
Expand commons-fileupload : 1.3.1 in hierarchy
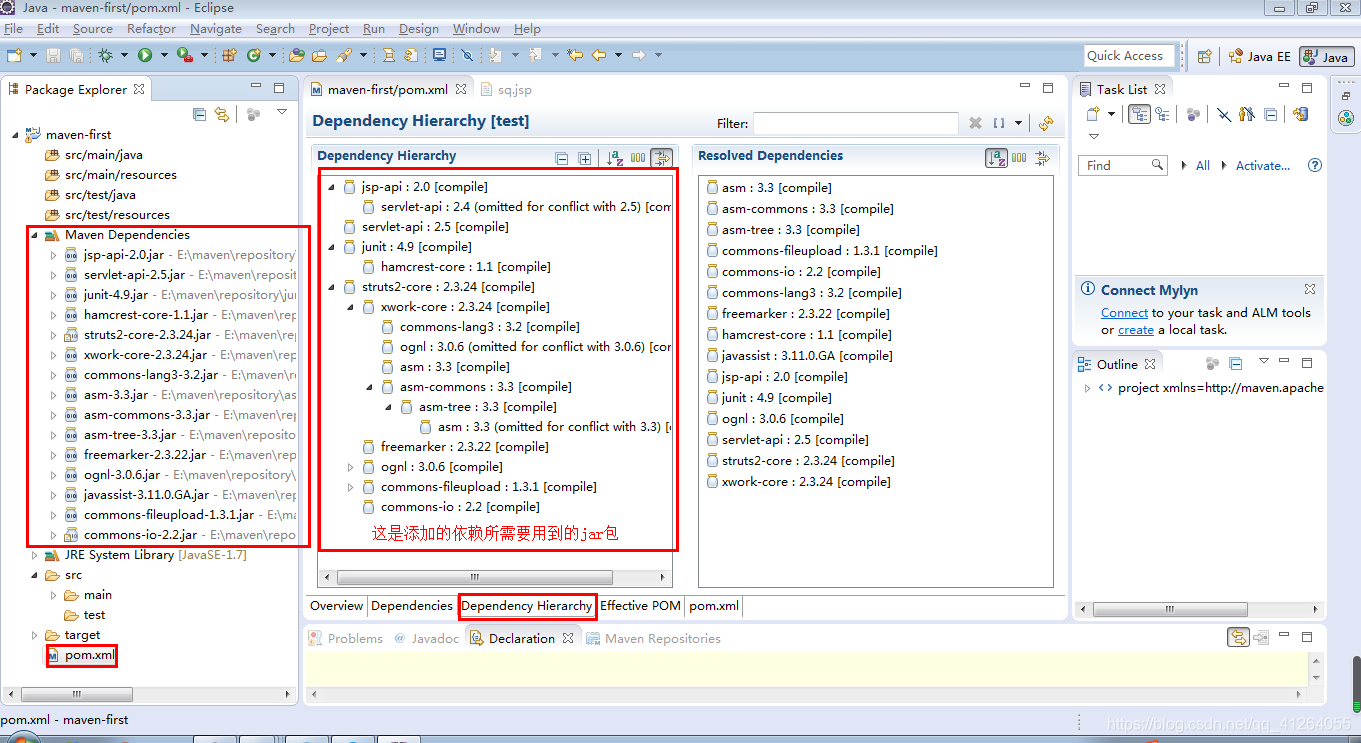351,486
